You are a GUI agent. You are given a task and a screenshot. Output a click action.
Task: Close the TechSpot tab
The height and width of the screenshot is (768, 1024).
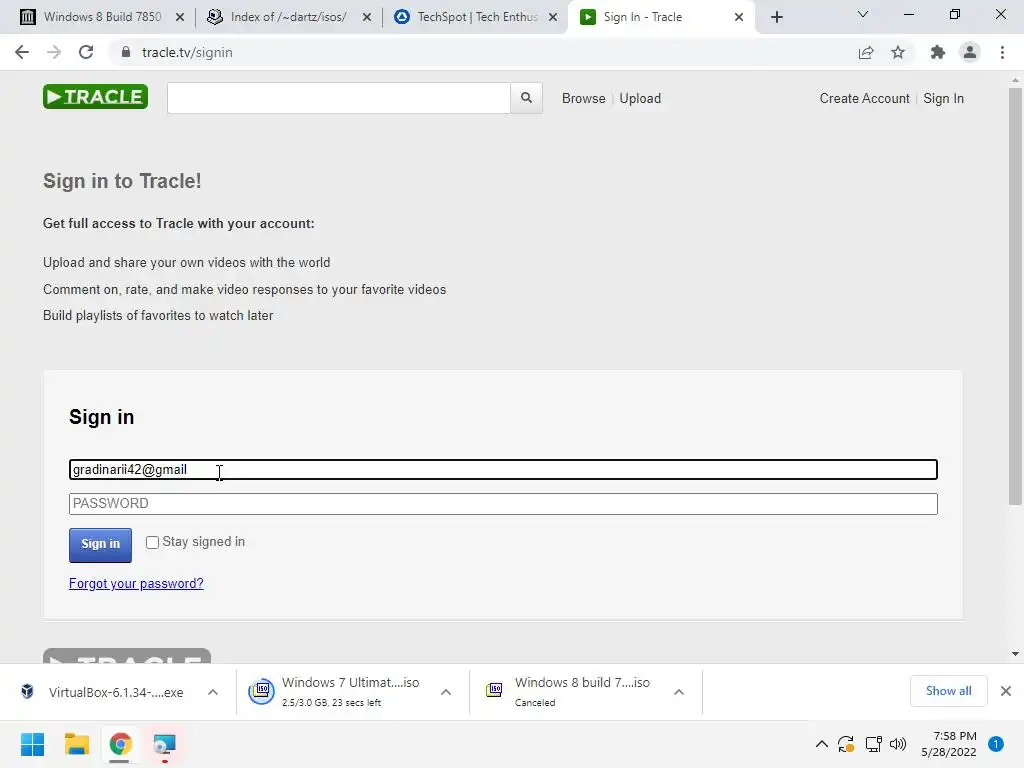pos(553,17)
